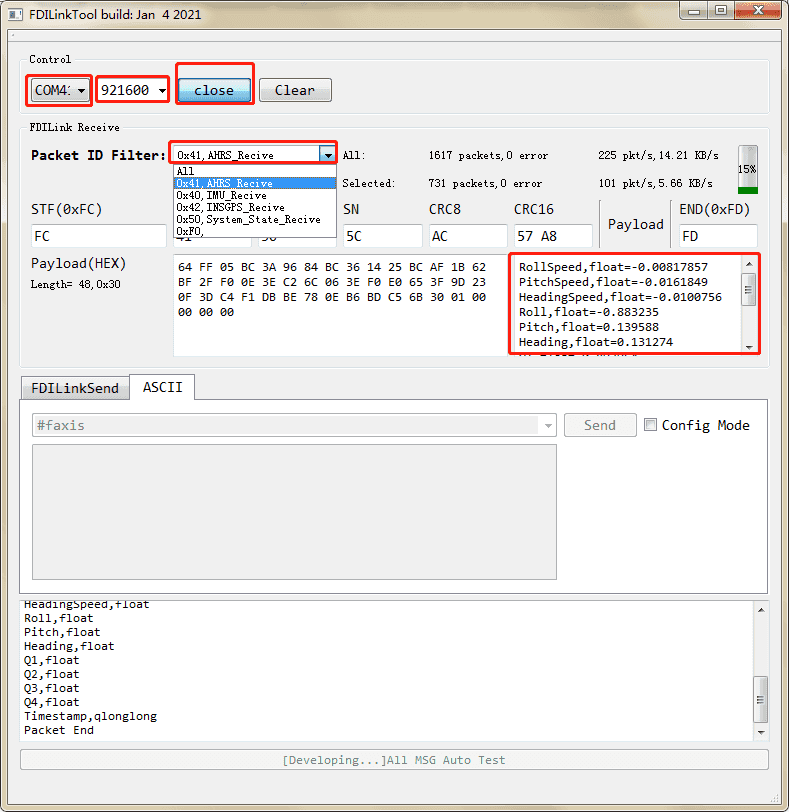
Task: Click the Length= 48,0x30 text
Action: click(76, 284)
